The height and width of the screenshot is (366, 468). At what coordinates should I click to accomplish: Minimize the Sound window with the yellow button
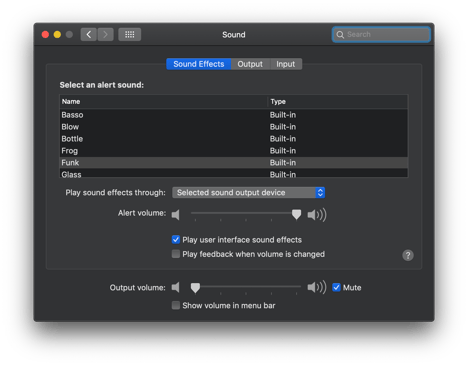coord(57,34)
